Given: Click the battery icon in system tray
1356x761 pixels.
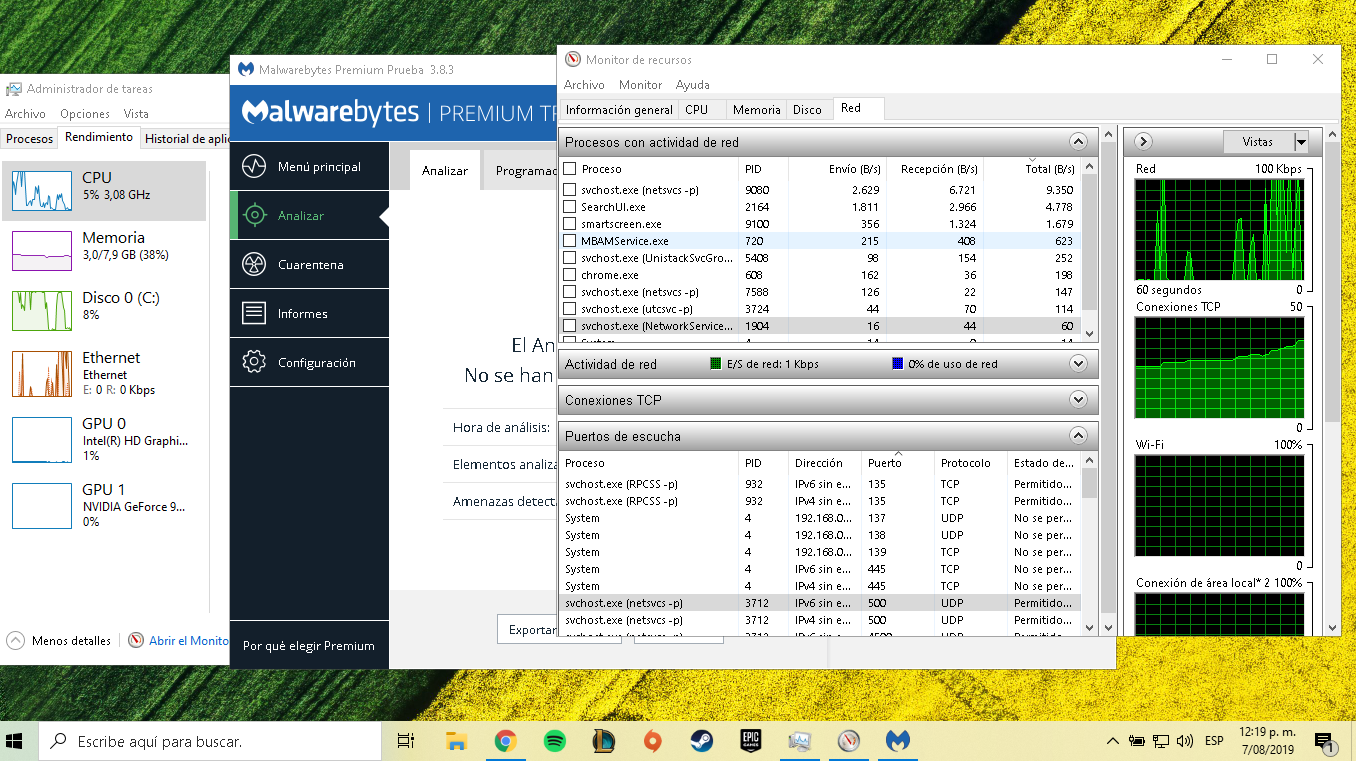Looking at the screenshot, I should coord(1136,741).
